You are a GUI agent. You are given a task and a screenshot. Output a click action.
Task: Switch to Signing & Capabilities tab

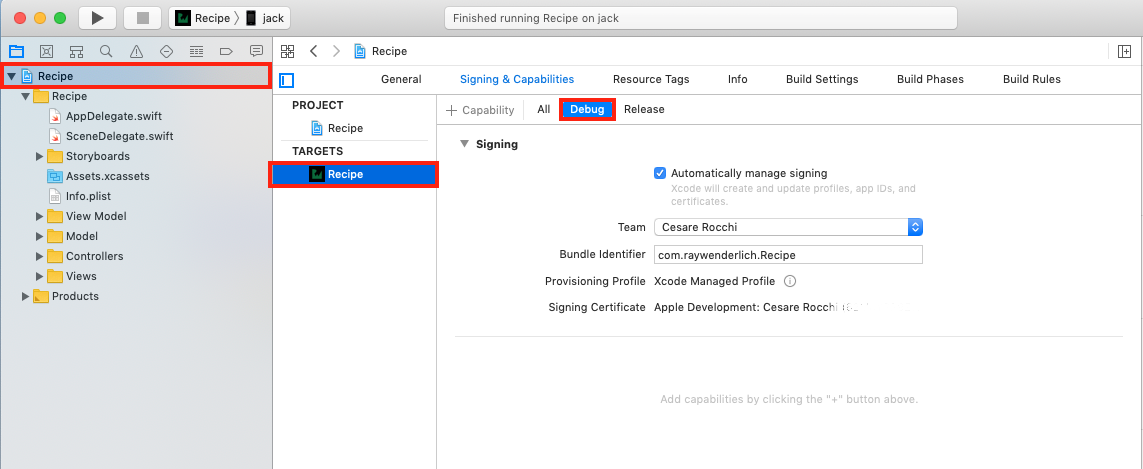pos(517,80)
